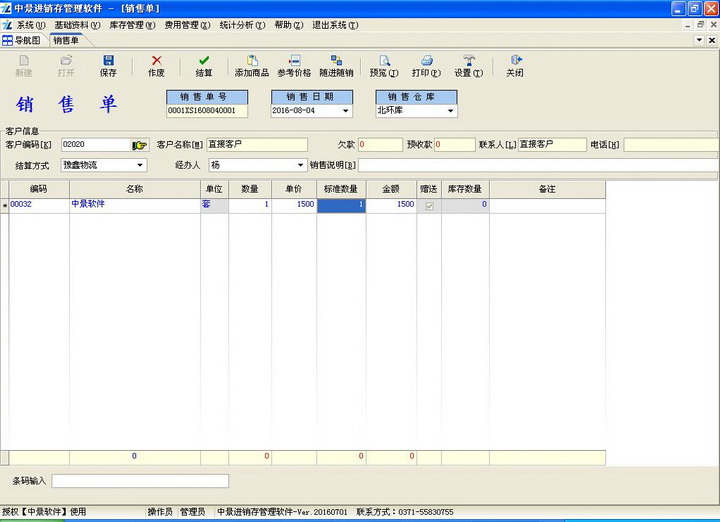Toggle the 赠送 checkbox in row 00032
The width and height of the screenshot is (720, 522).
[429, 206]
